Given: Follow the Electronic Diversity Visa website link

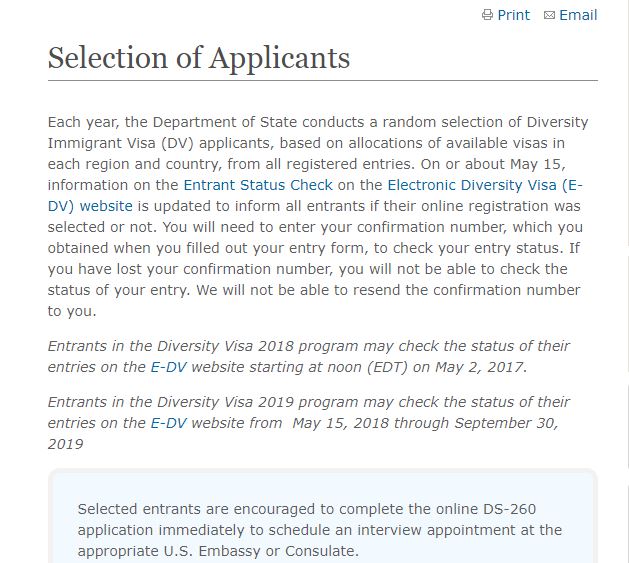Looking at the screenshot, I should (x=315, y=195).
